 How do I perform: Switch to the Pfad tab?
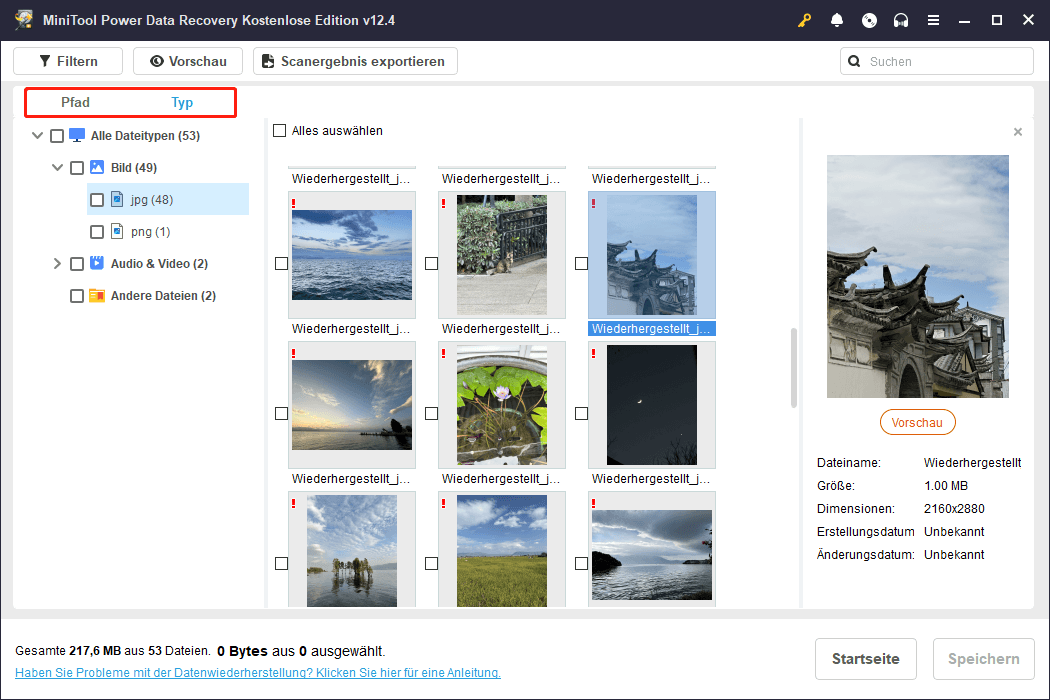coord(75,102)
